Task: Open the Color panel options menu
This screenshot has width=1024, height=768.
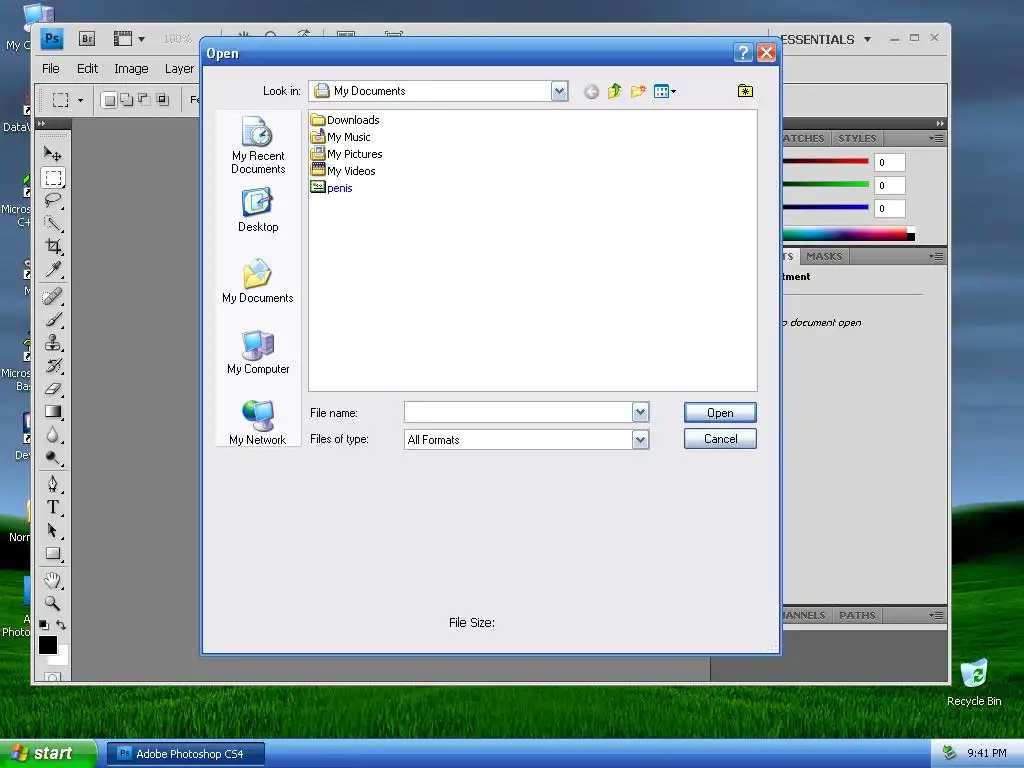Action: point(936,138)
